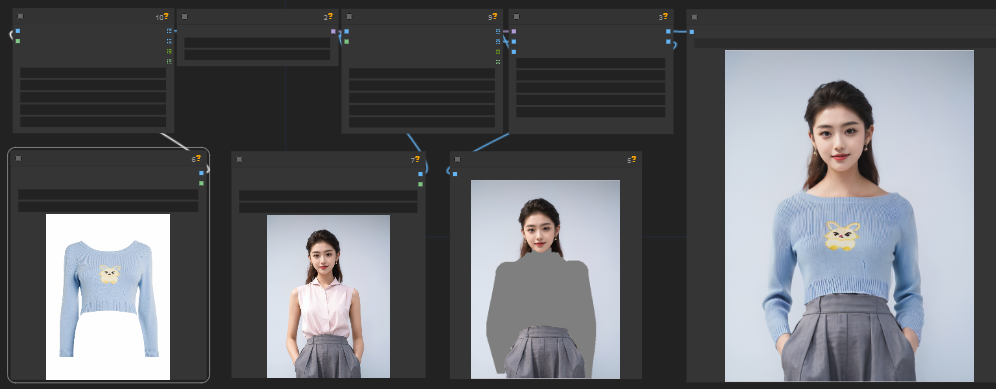This screenshot has width=996, height=389.
Task: Select node 10's top blue grid output
Action: 169,31
